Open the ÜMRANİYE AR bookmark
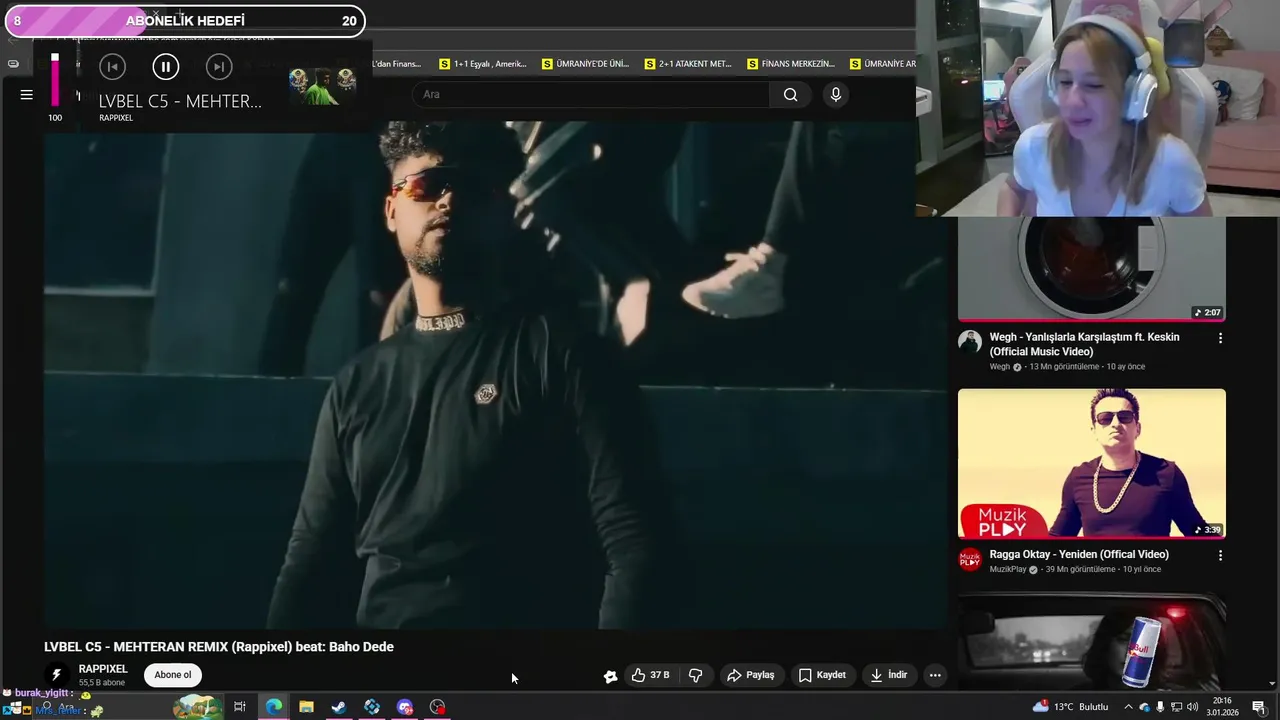This screenshot has width=1280, height=720. [x=883, y=64]
